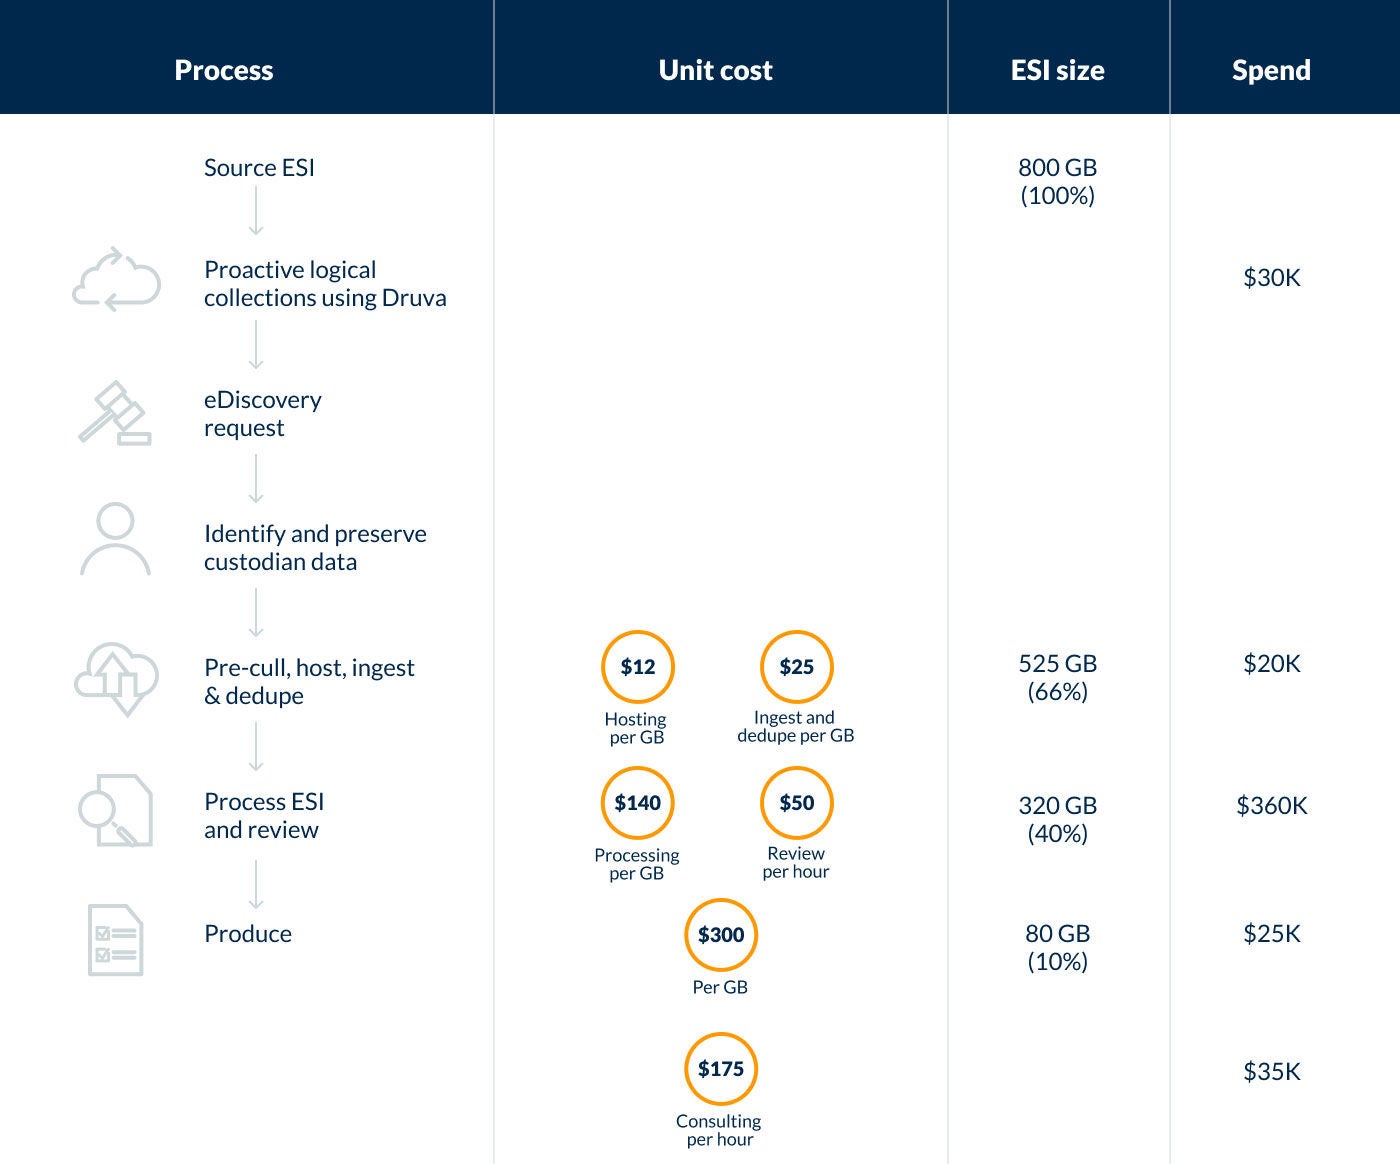
Task: Click the Process column header
Action: pos(224,70)
